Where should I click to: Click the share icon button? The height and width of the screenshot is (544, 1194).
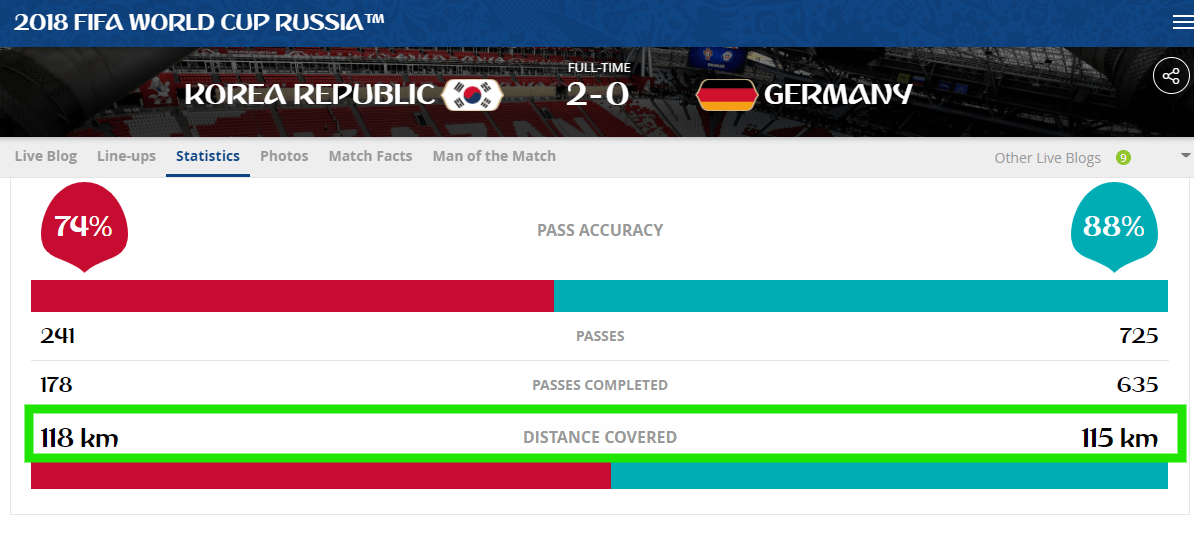click(1171, 76)
